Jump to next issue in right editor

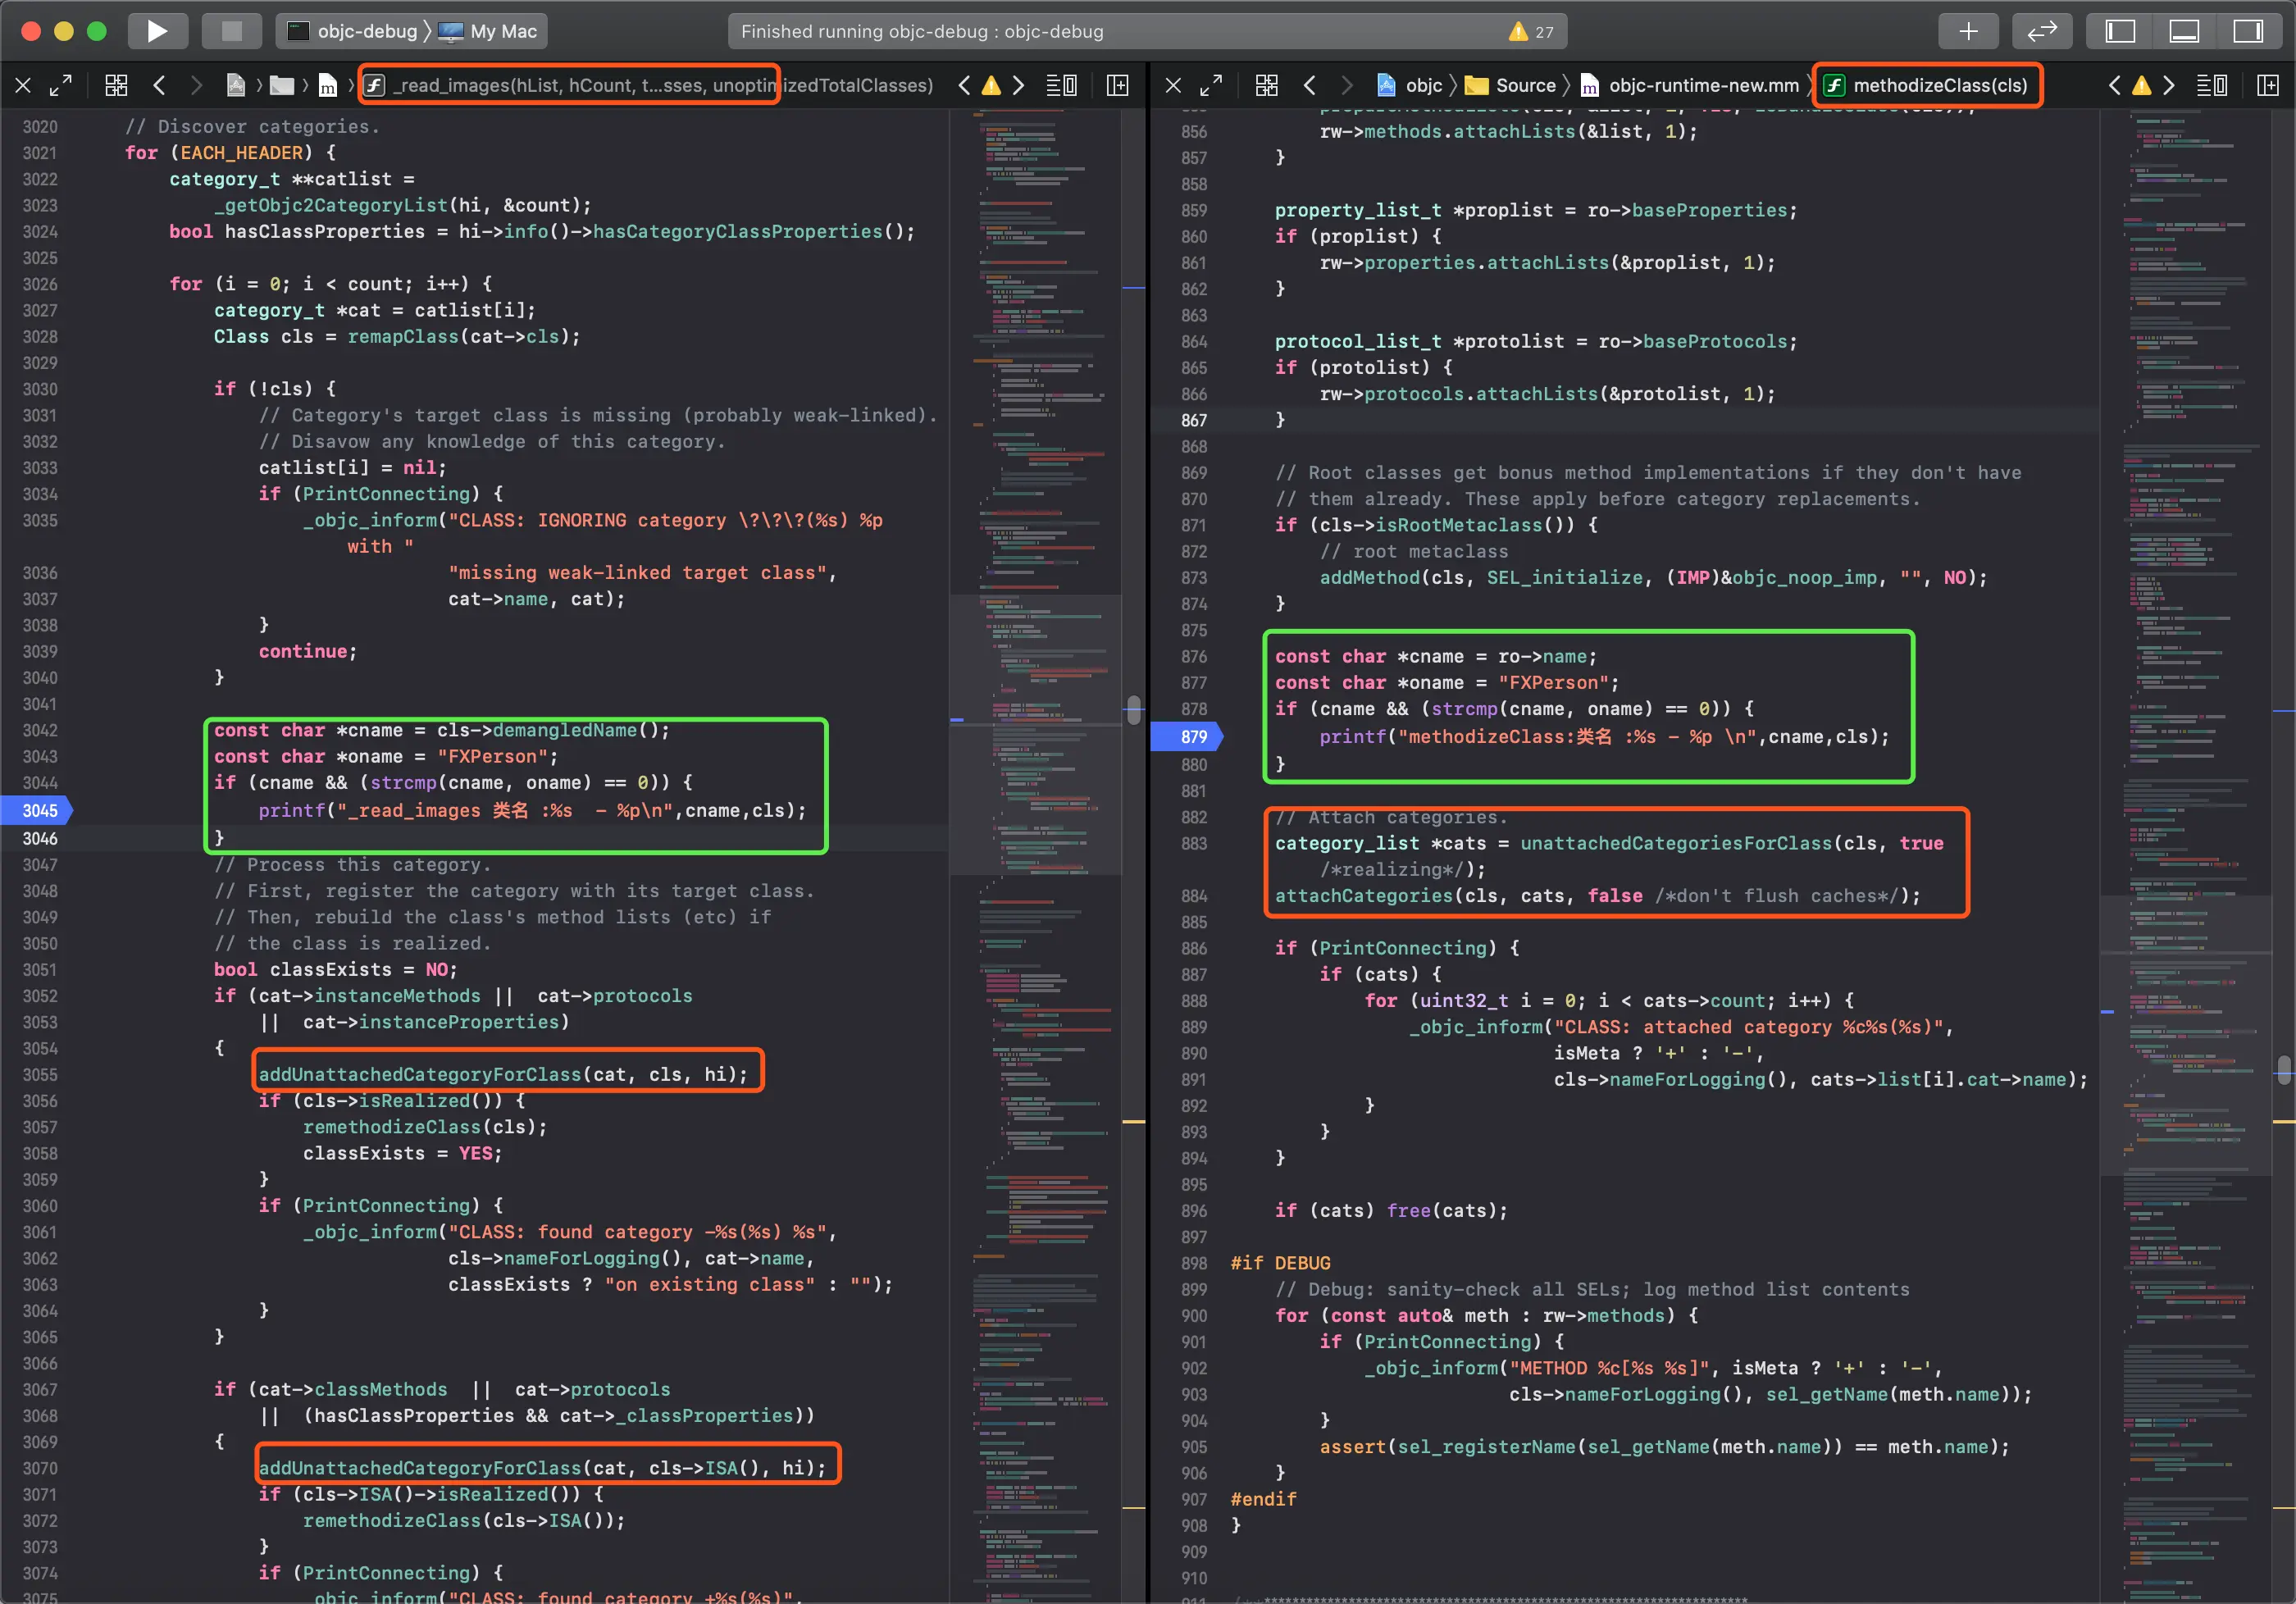[2168, 85]
